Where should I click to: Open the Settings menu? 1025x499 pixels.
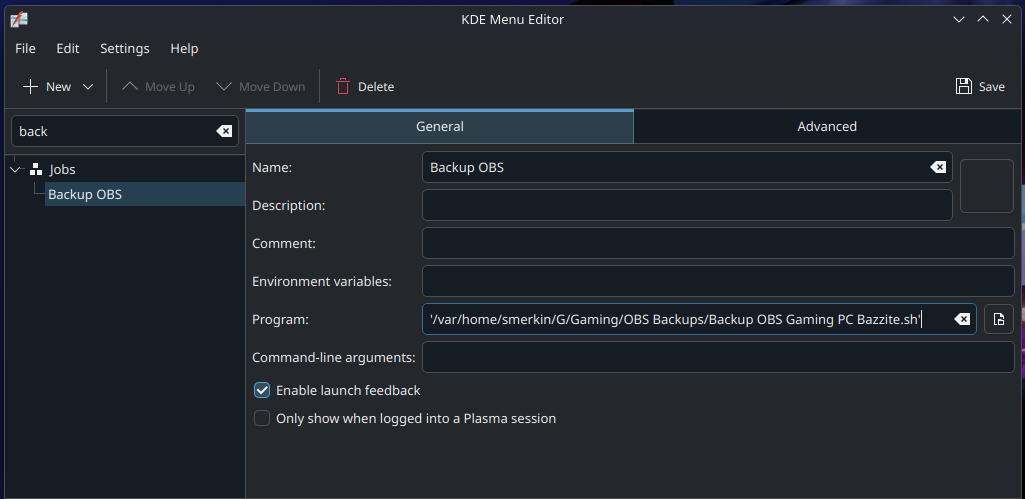coord(124,48)
